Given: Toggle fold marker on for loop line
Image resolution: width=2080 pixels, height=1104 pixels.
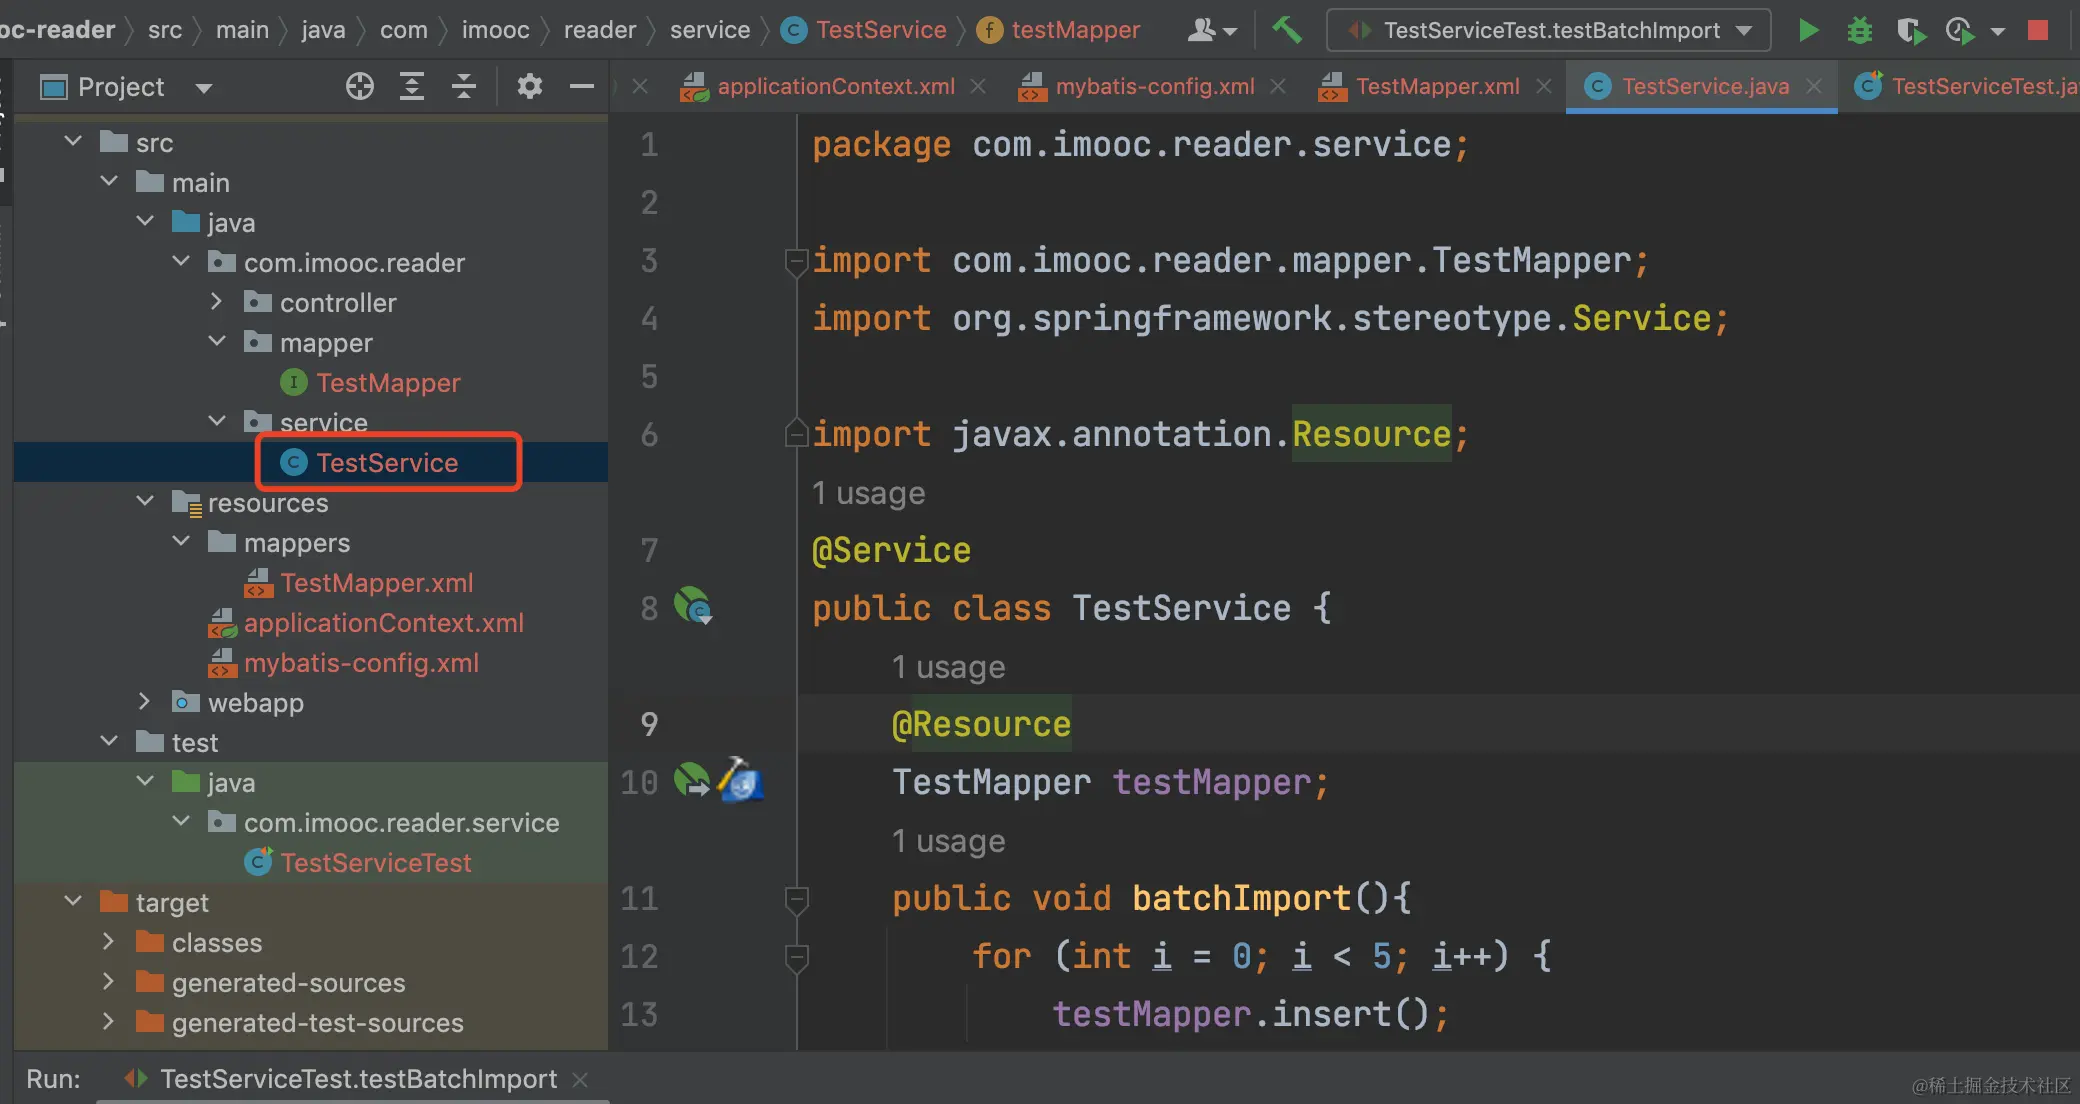Looking at the screenshot, I should (796, 957).
